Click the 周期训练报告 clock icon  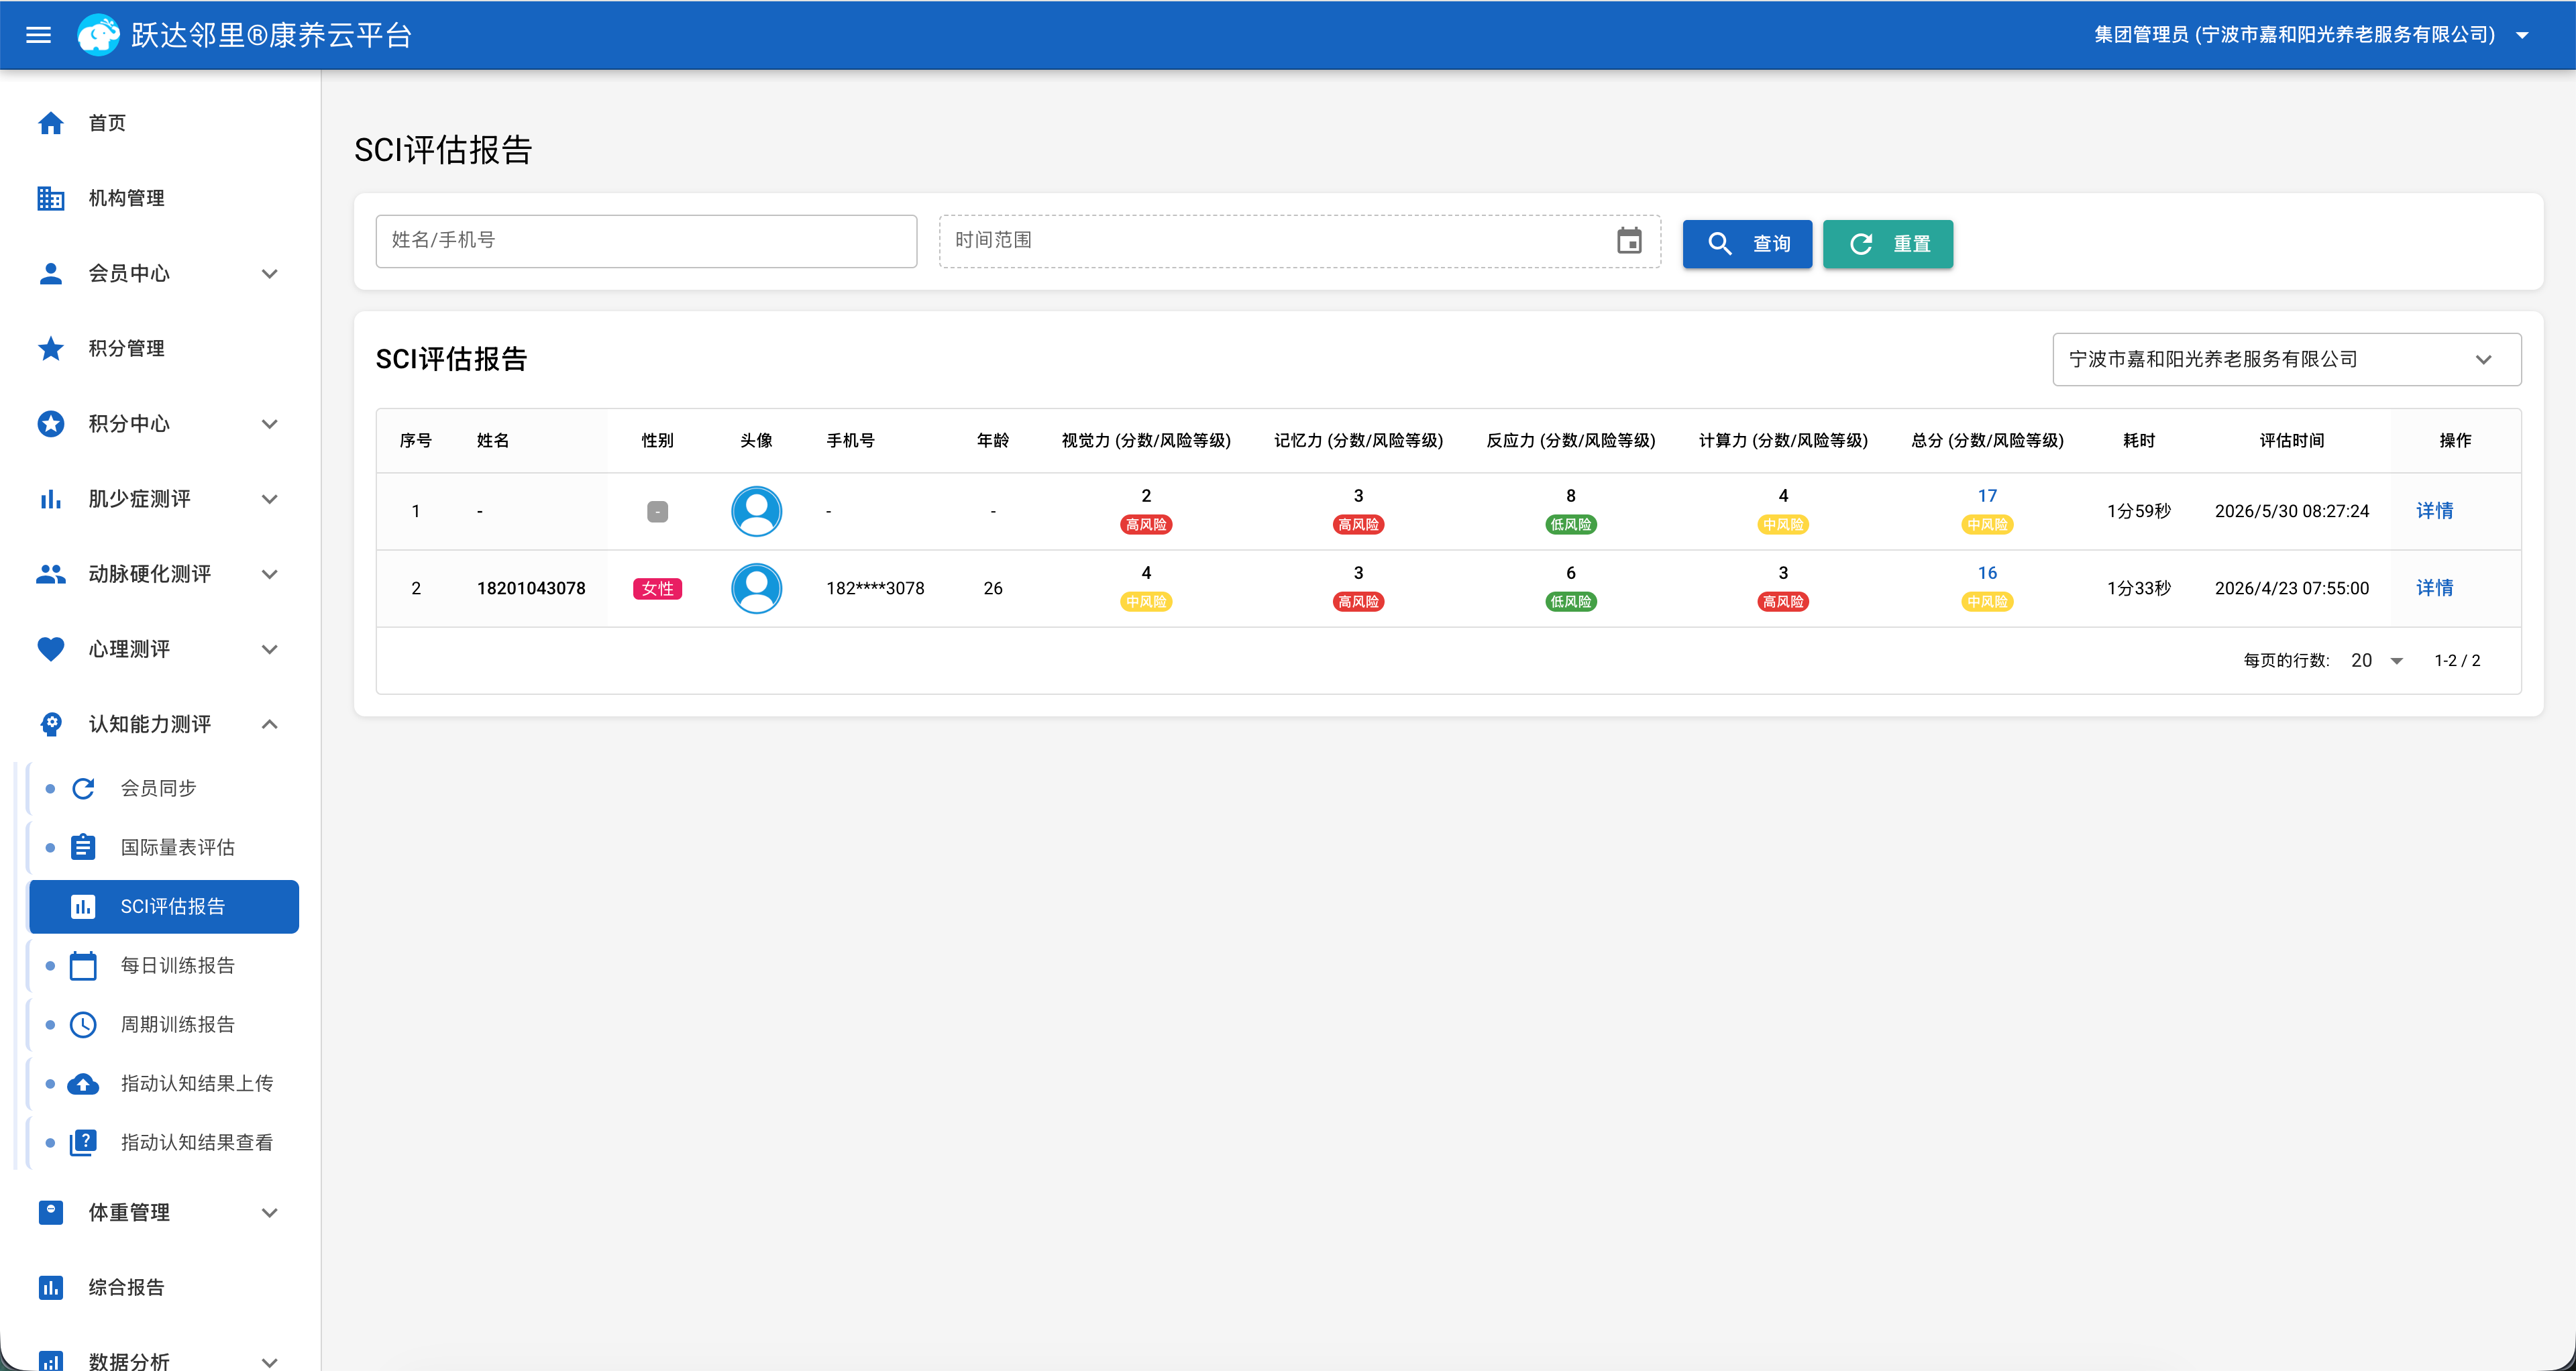pos(83,1025)
